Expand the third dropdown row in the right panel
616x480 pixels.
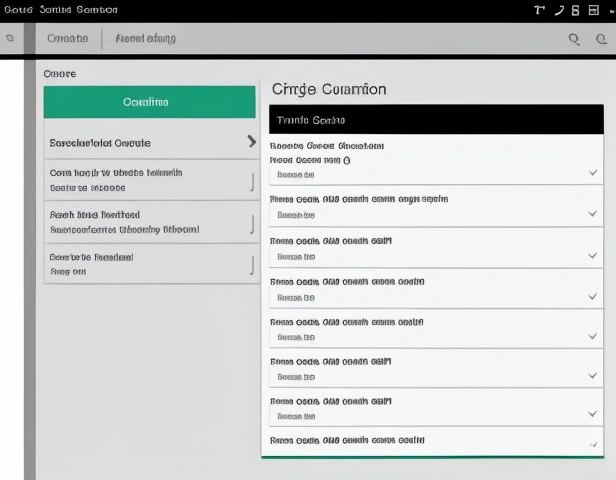[x=593, y=256]
